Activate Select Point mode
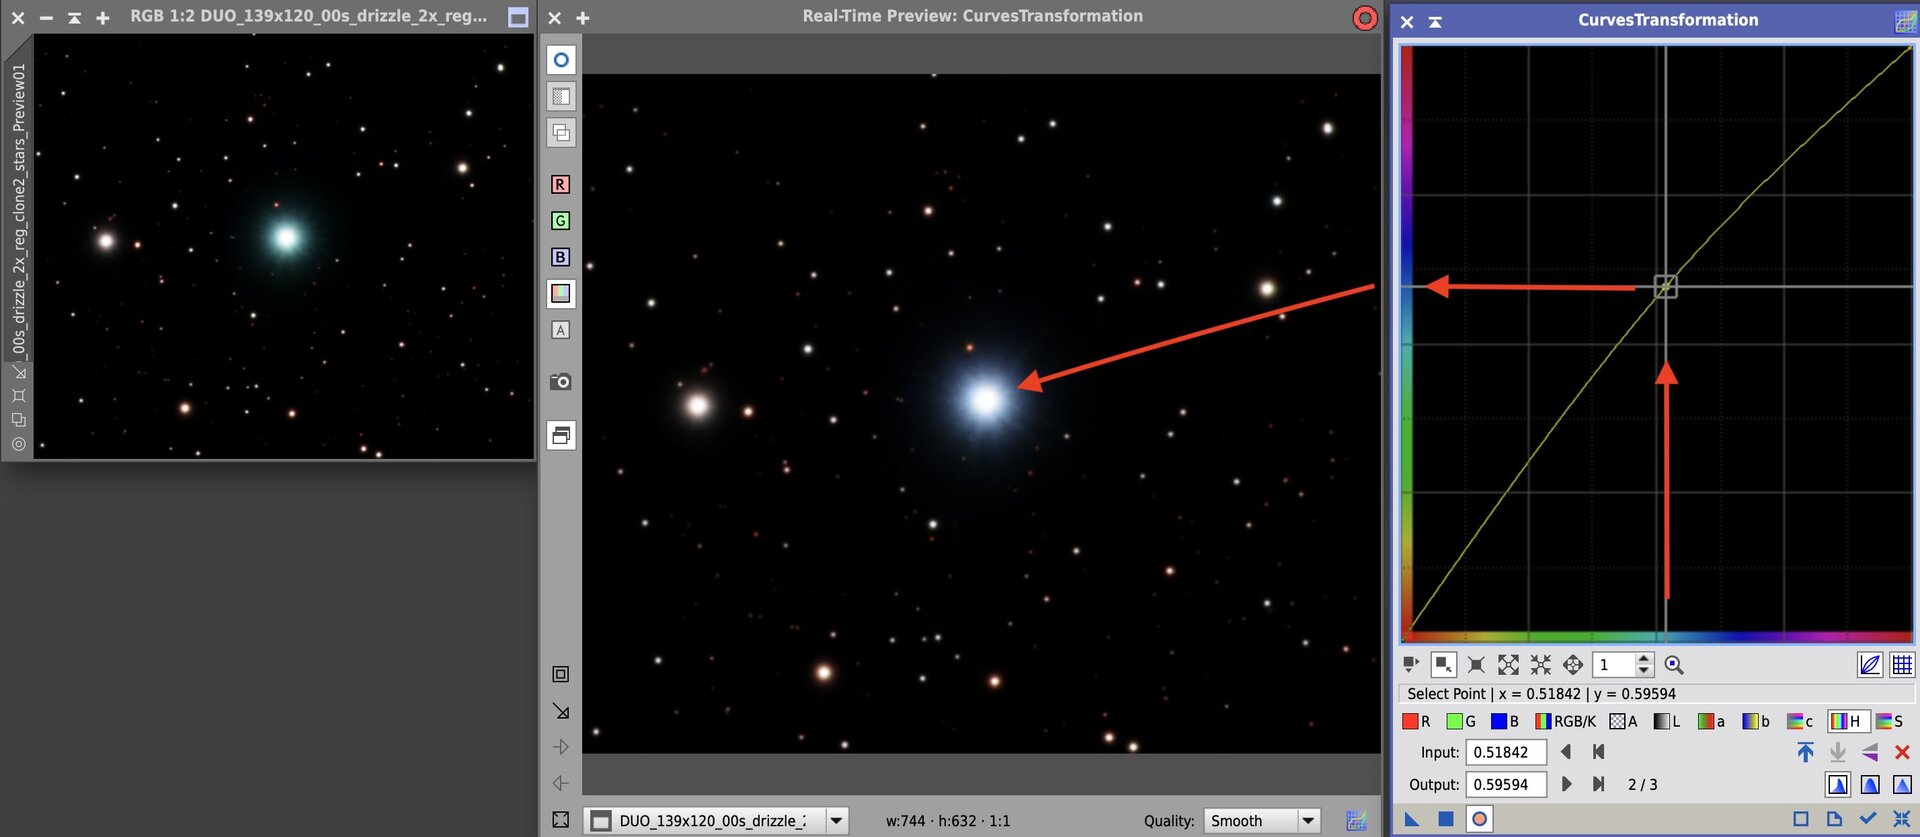This screenshot has height=837, width=1920. pyautogui.click(x=1443, y=664)
